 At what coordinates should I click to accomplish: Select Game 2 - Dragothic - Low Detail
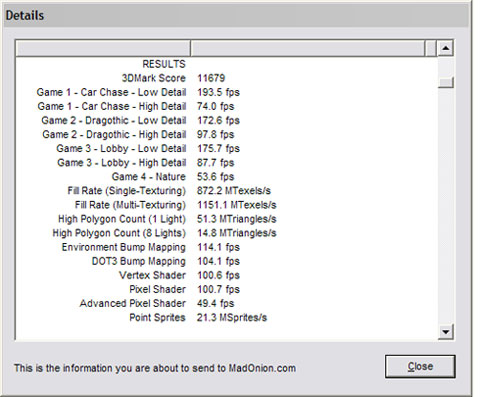pyautogui.click(x=114, y=120)
